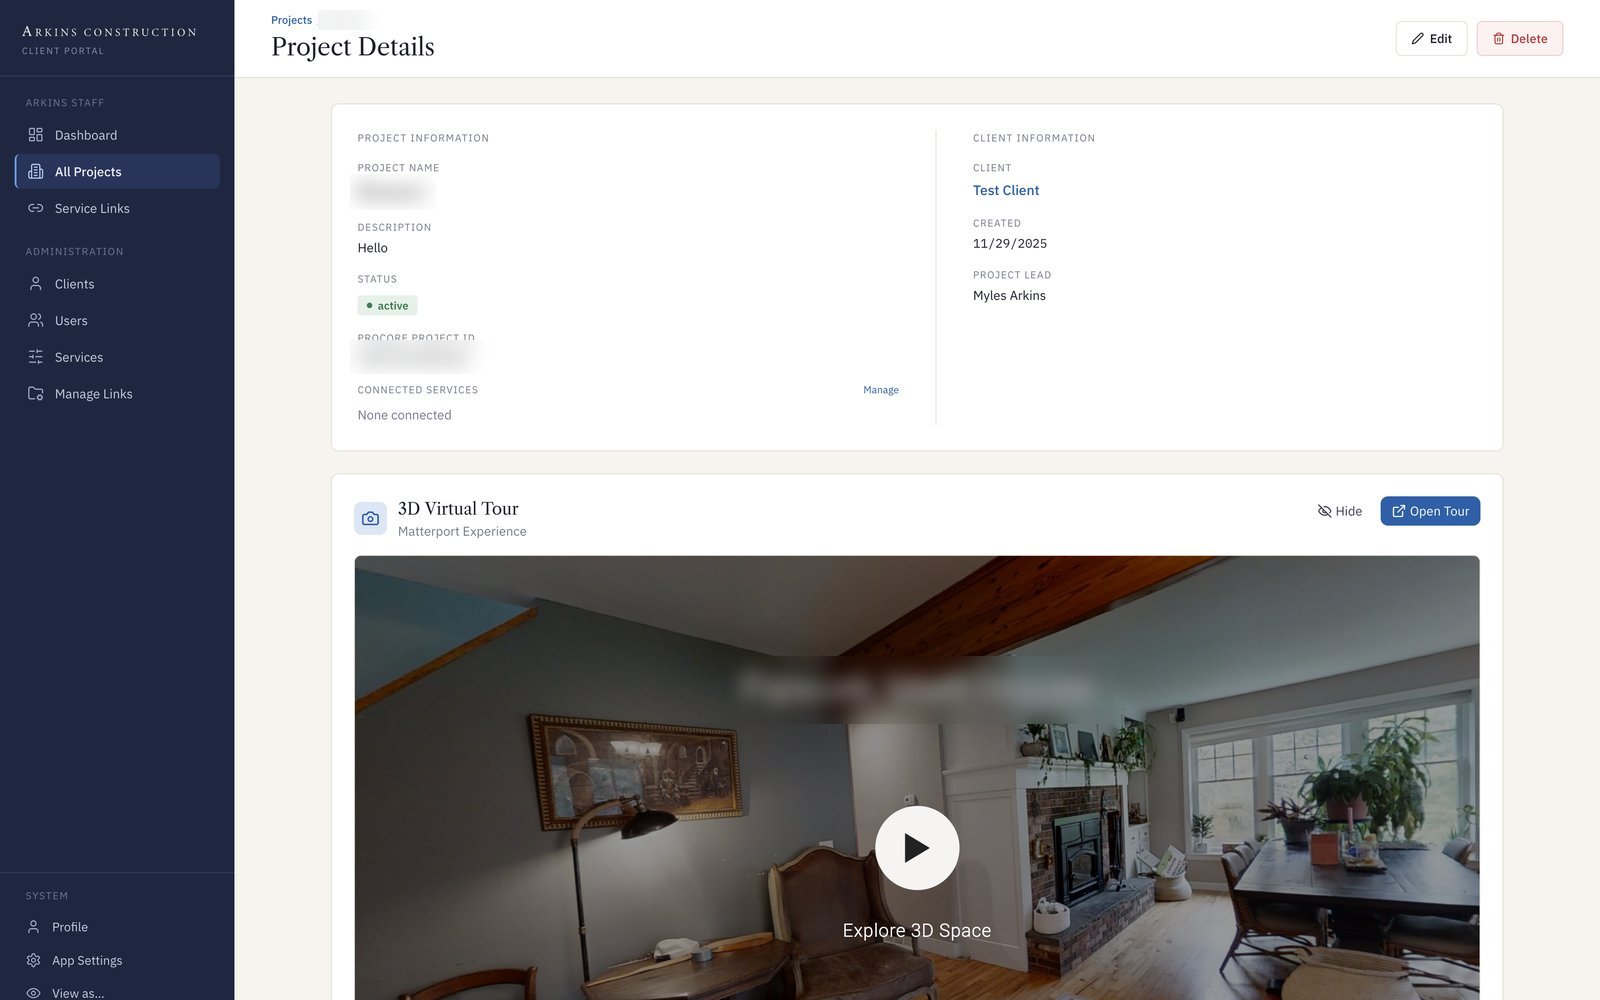The width and height of the screenshot is (1600, 1000).
Task: Click the camera icon beside 3D Virtual Tour
Action: (370, 518)
